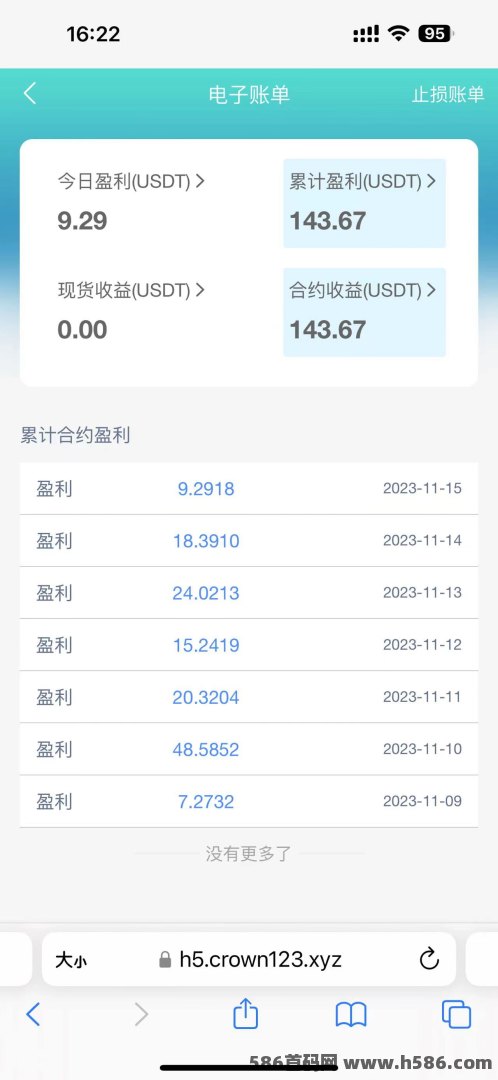Expand 现货收益(USDT) details

[131, 290]
